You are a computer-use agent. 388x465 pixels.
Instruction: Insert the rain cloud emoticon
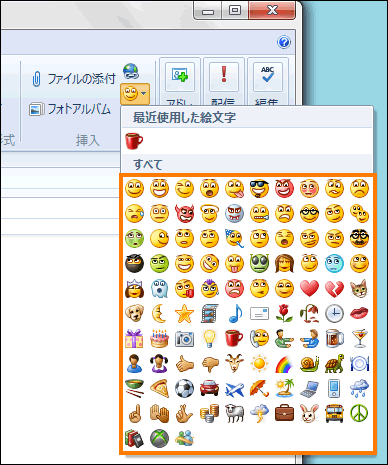(x=359, y=388)
